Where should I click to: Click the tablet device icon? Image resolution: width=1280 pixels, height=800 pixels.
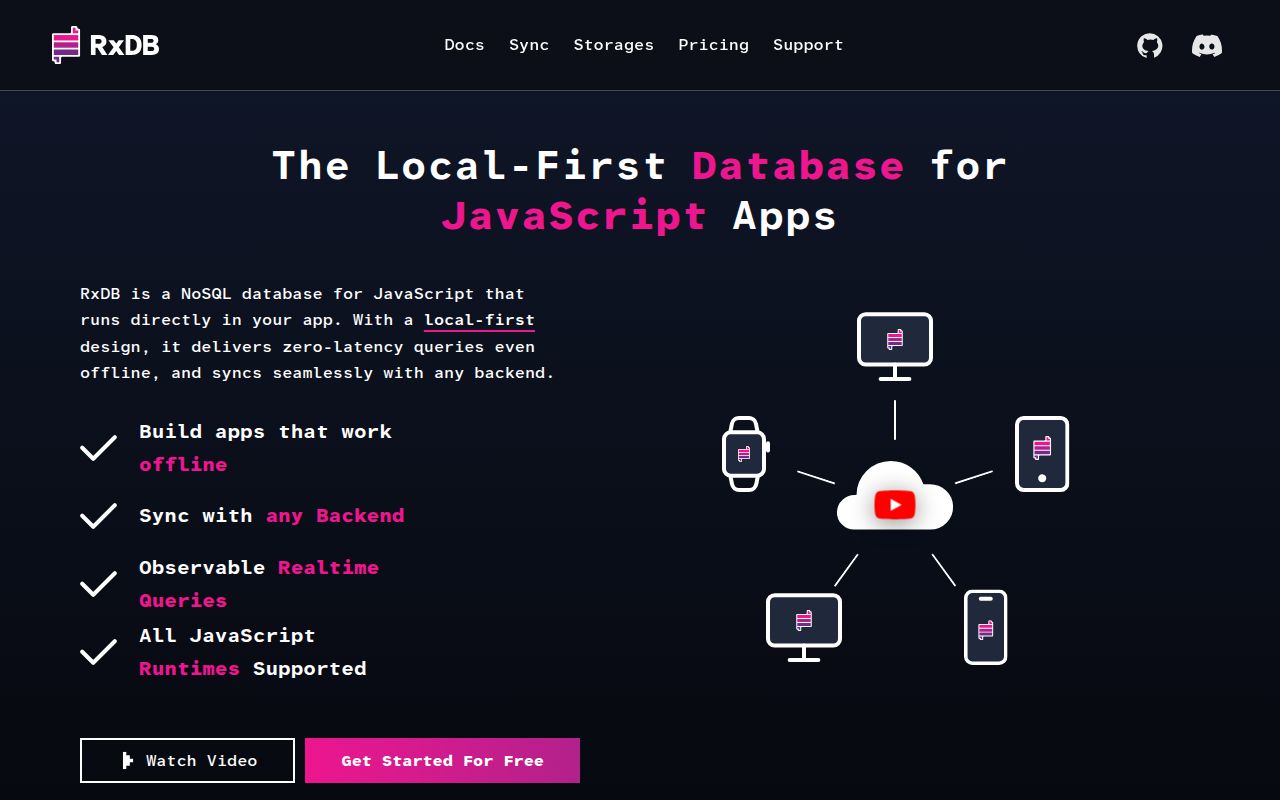click(1042, 454)
